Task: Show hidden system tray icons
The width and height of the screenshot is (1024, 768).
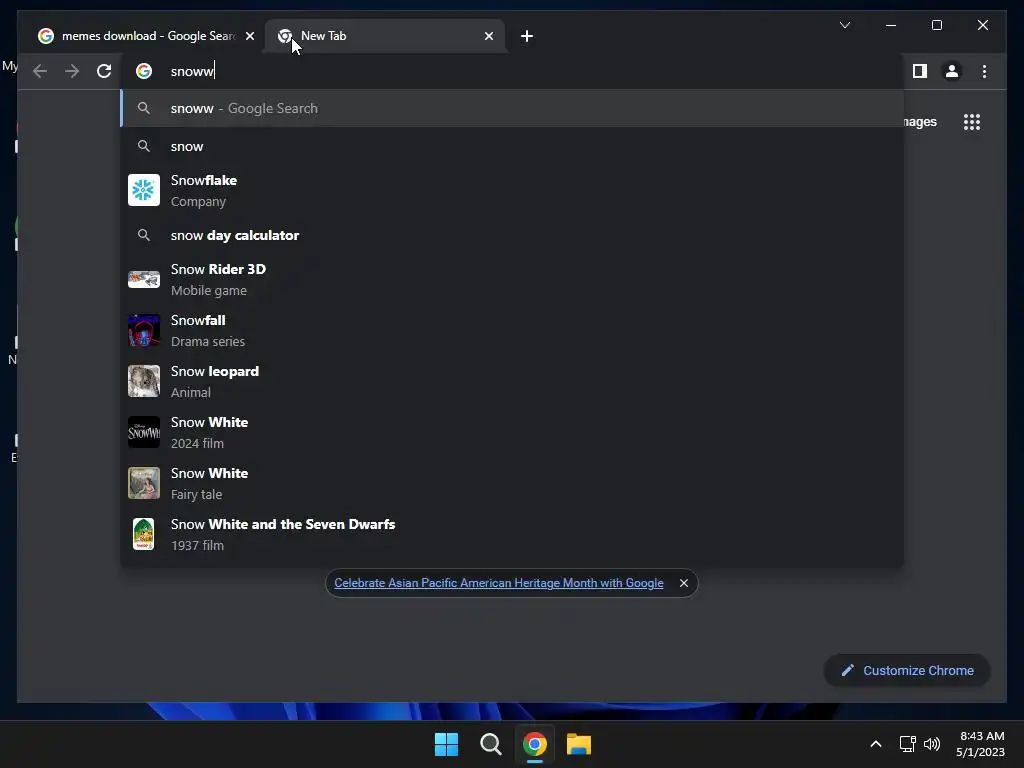Action: pyautogui.click(x=876, y=744)
